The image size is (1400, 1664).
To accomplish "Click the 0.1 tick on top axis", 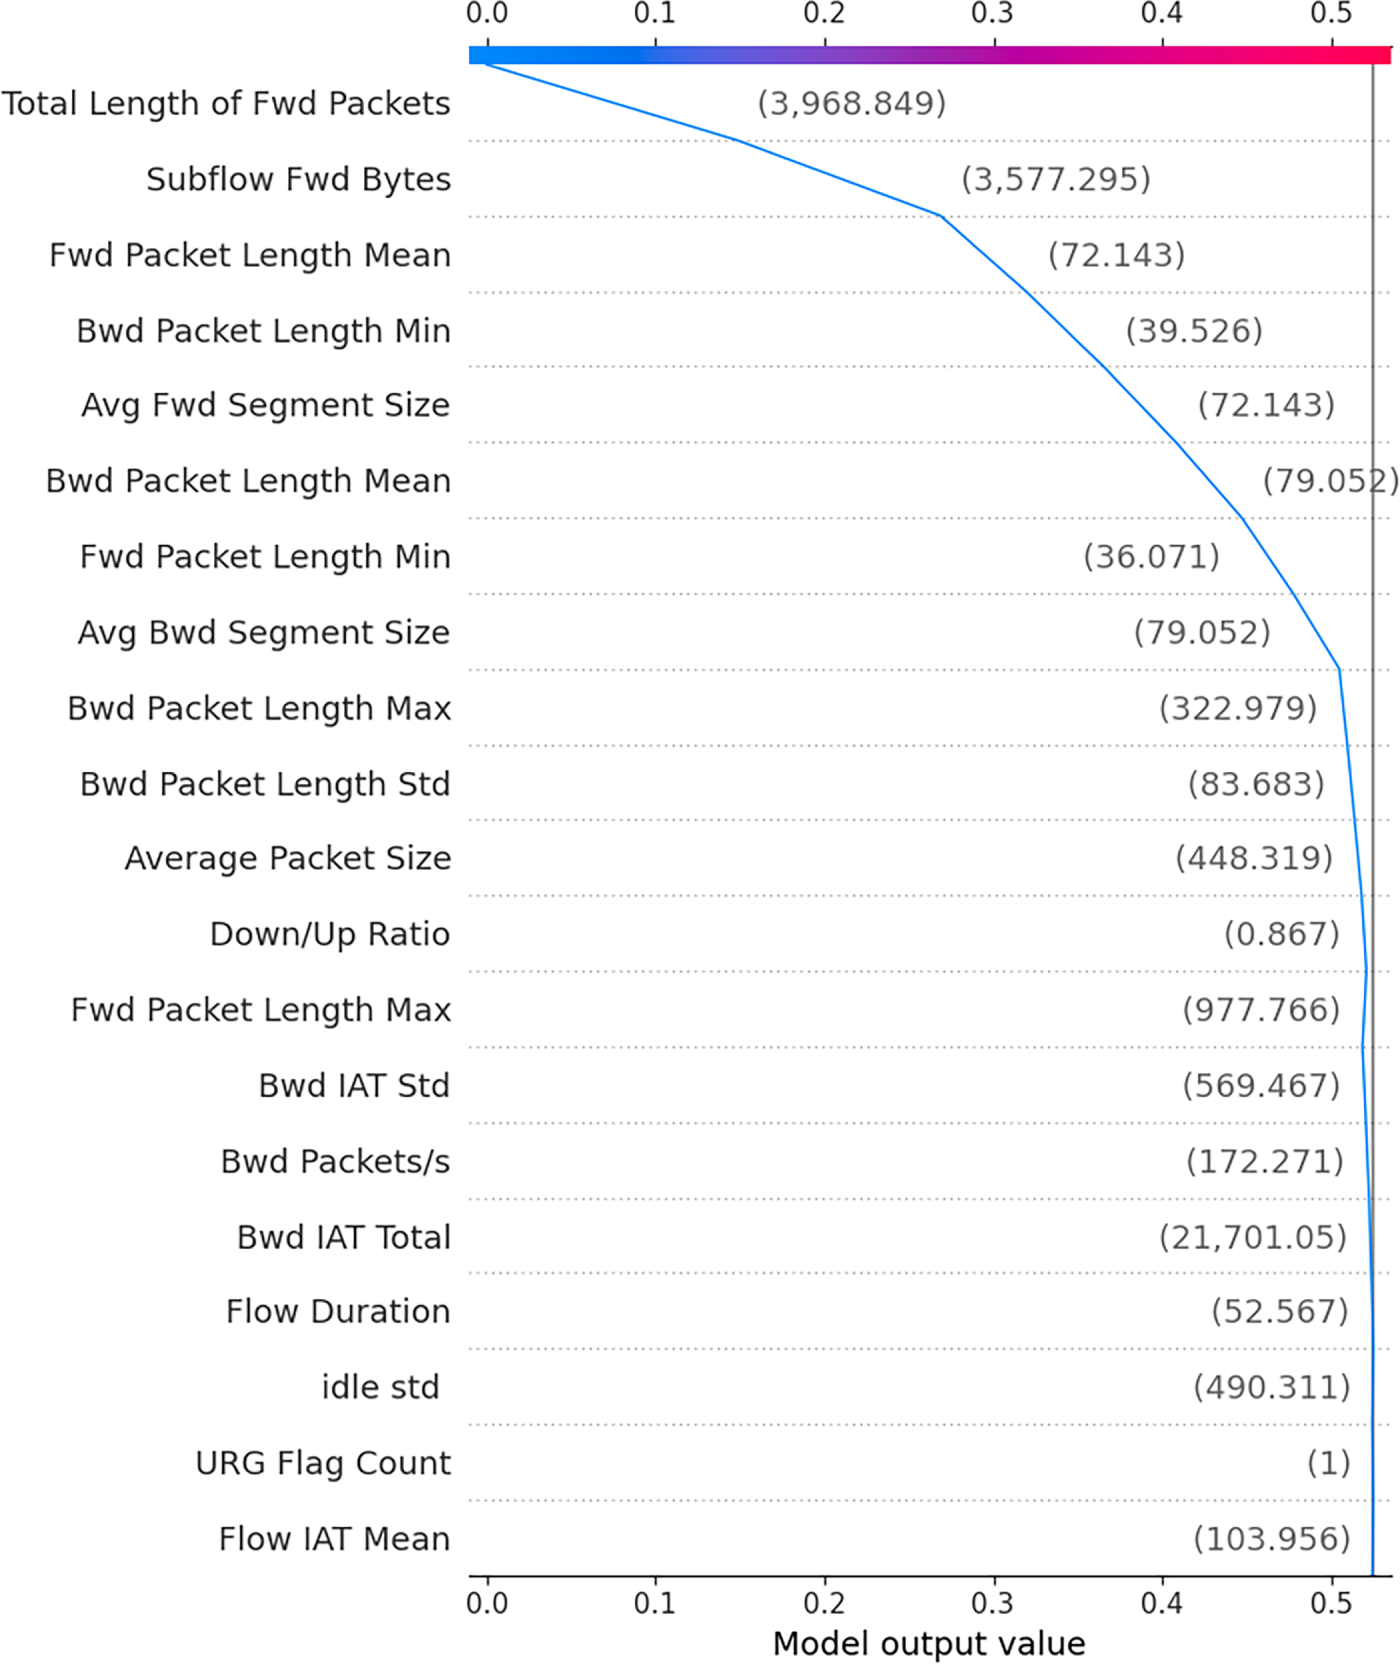I will (x=655, y=14).
